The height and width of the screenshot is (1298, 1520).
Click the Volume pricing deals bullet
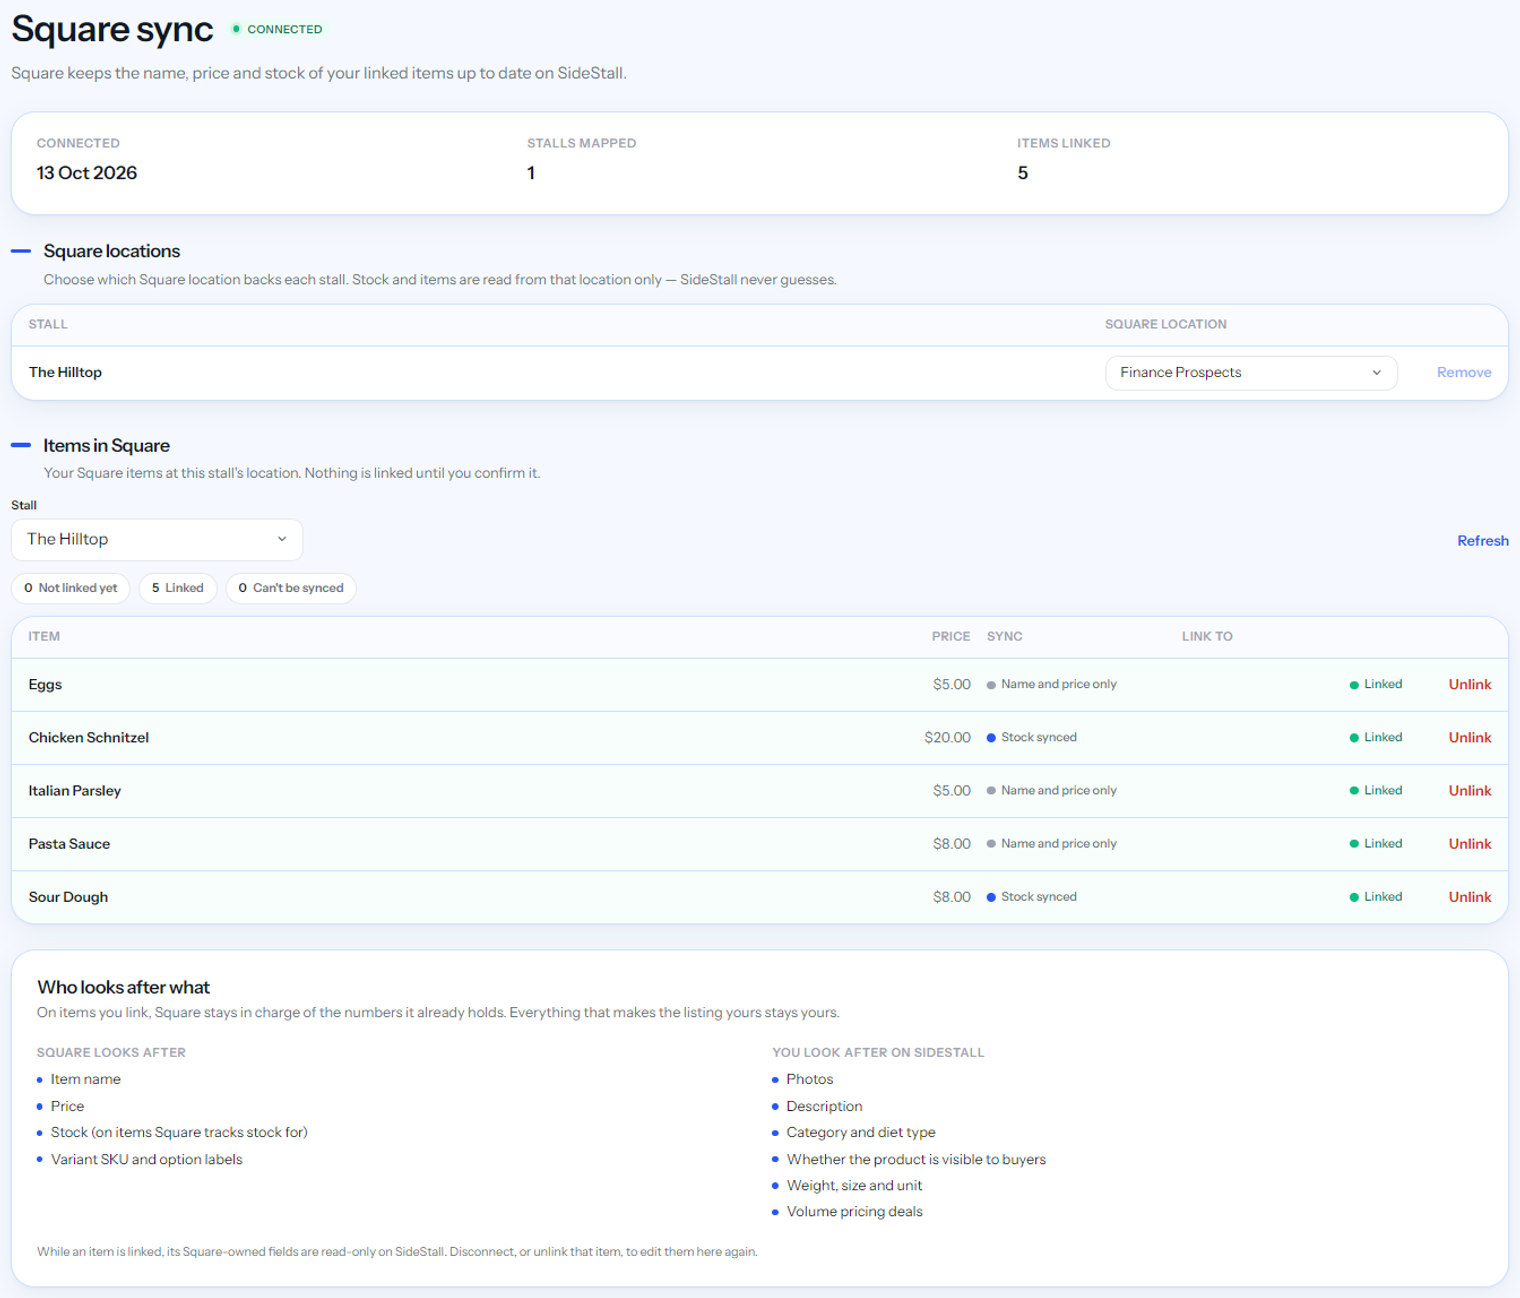point(854,1212)
